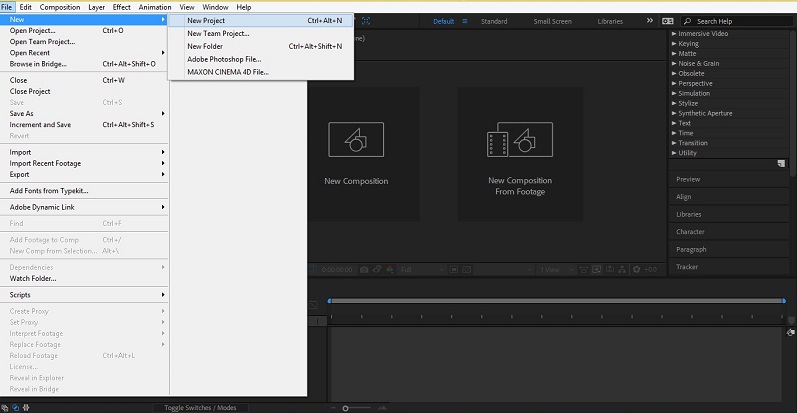This screenshot has height=413, width=797.
Task: Show more workspaces with the overflow chevron
Action: click(x=649, y=21)
